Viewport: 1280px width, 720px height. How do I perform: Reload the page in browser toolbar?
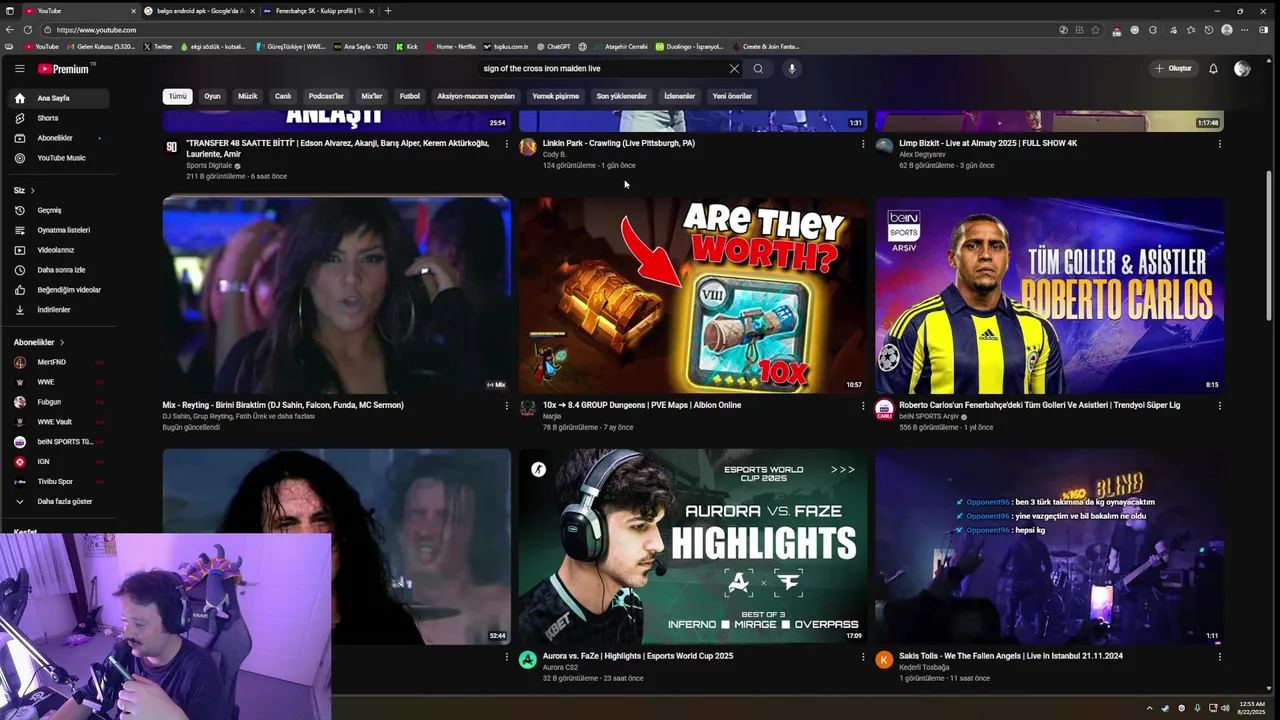[26, 30]
